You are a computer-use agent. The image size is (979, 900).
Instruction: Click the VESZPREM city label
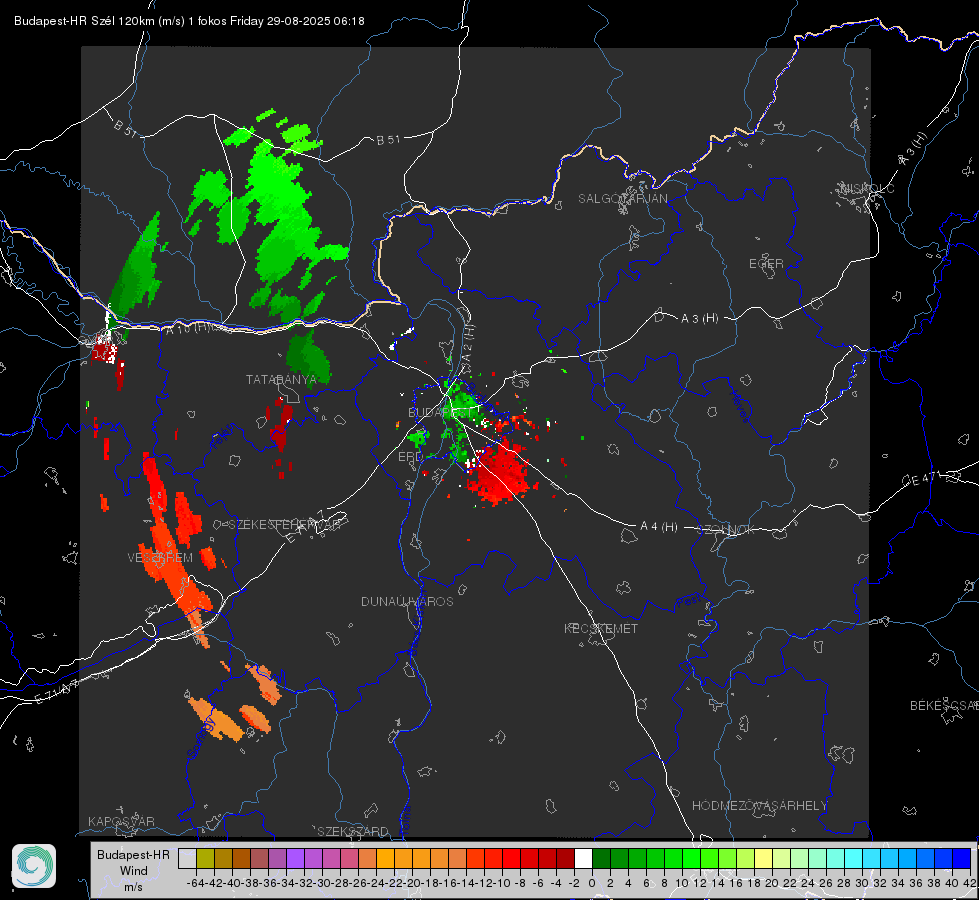160,558
